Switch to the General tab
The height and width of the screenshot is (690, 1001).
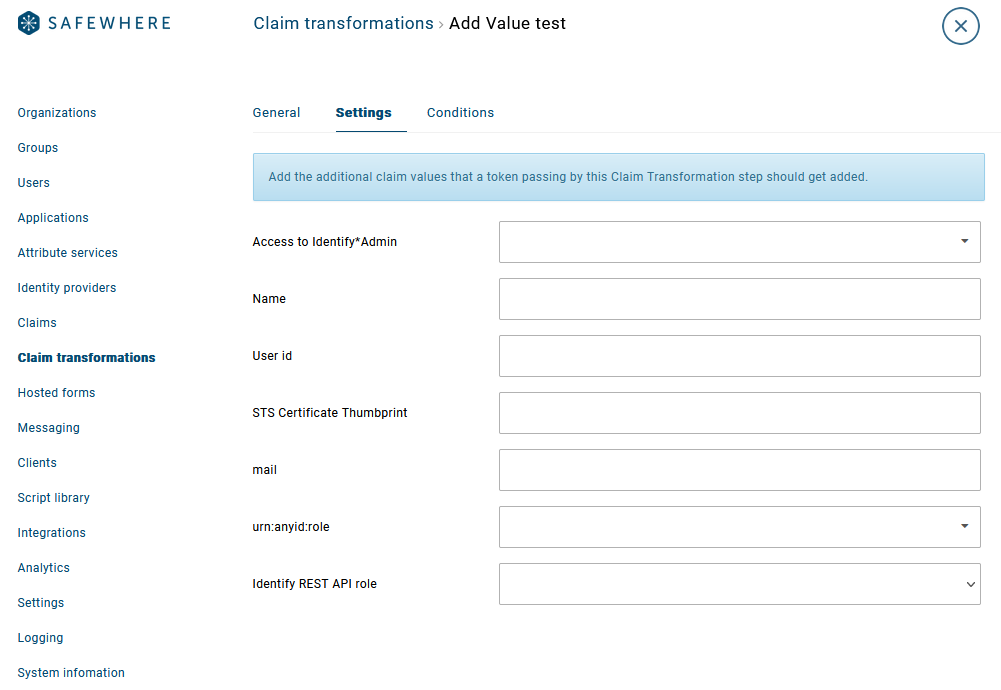pyautogui.click(x=276, y=113)
